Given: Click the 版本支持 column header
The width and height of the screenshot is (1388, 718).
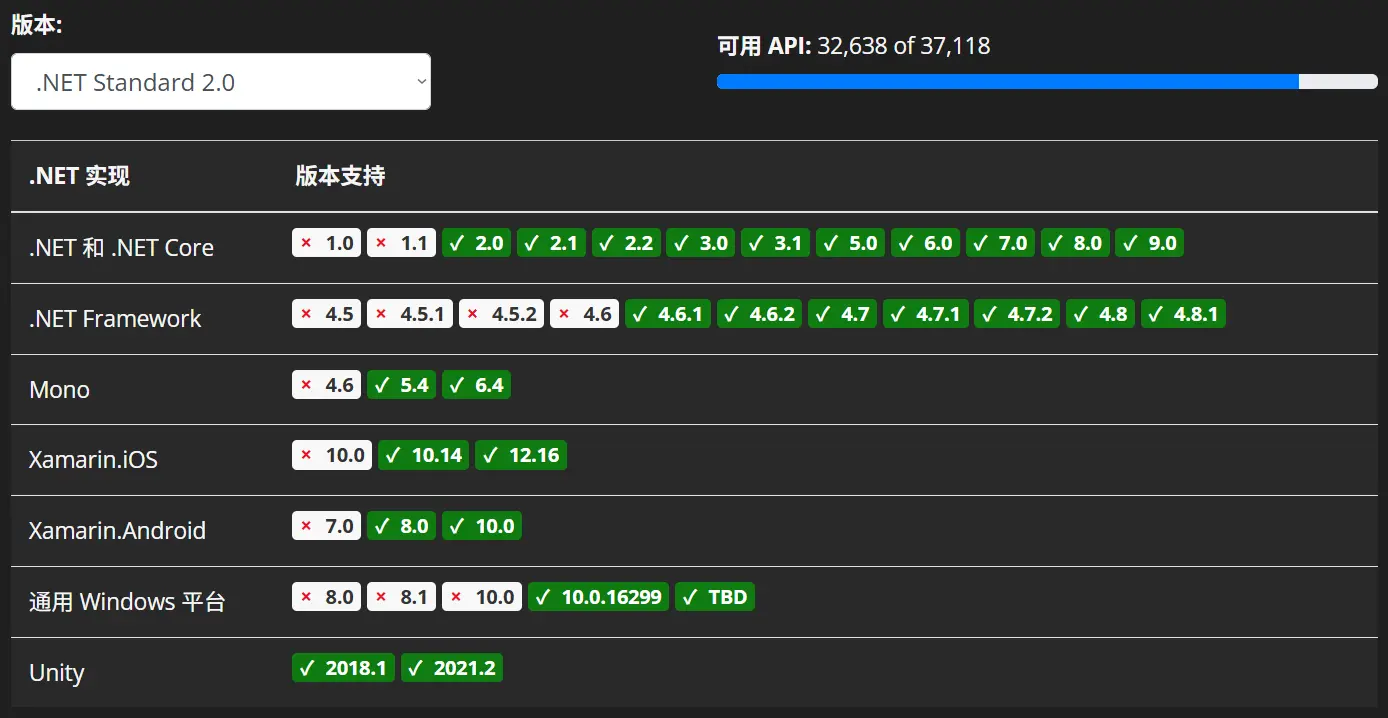Looking at the screenshot, I should pyautogui.click(x=340, y=177).
